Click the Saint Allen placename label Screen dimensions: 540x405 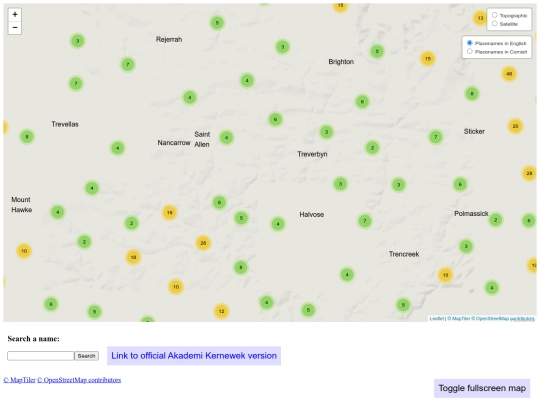202,139
